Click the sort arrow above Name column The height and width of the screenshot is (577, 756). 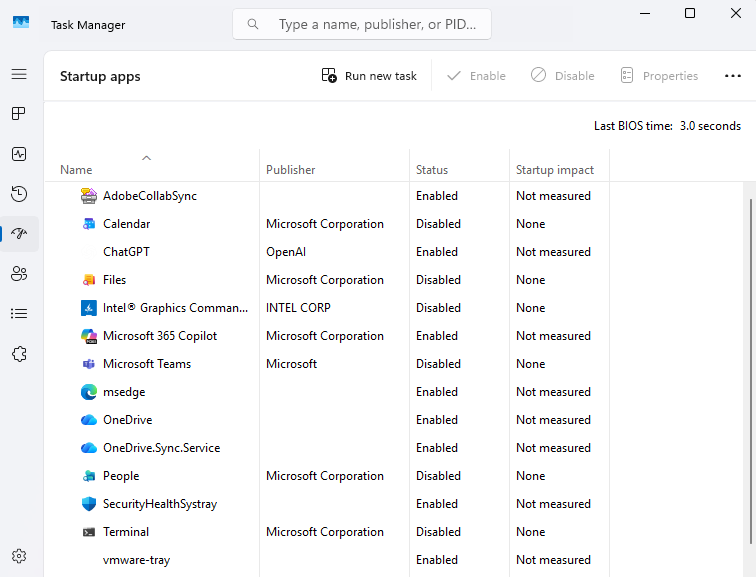[147, 157]
